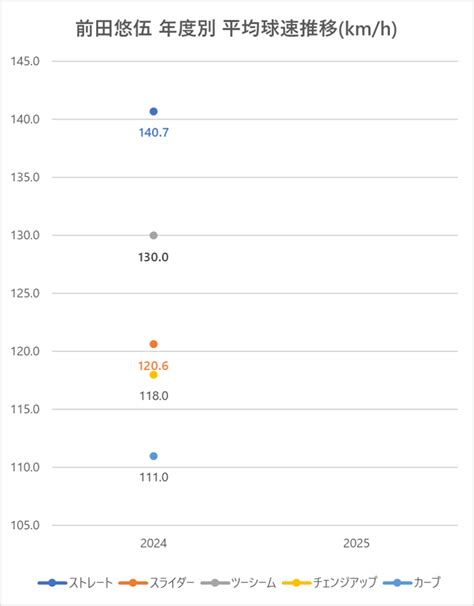Click the 2025 x-axis label
The width and height of the screenshot is (474, 606).
pos(356,543)
